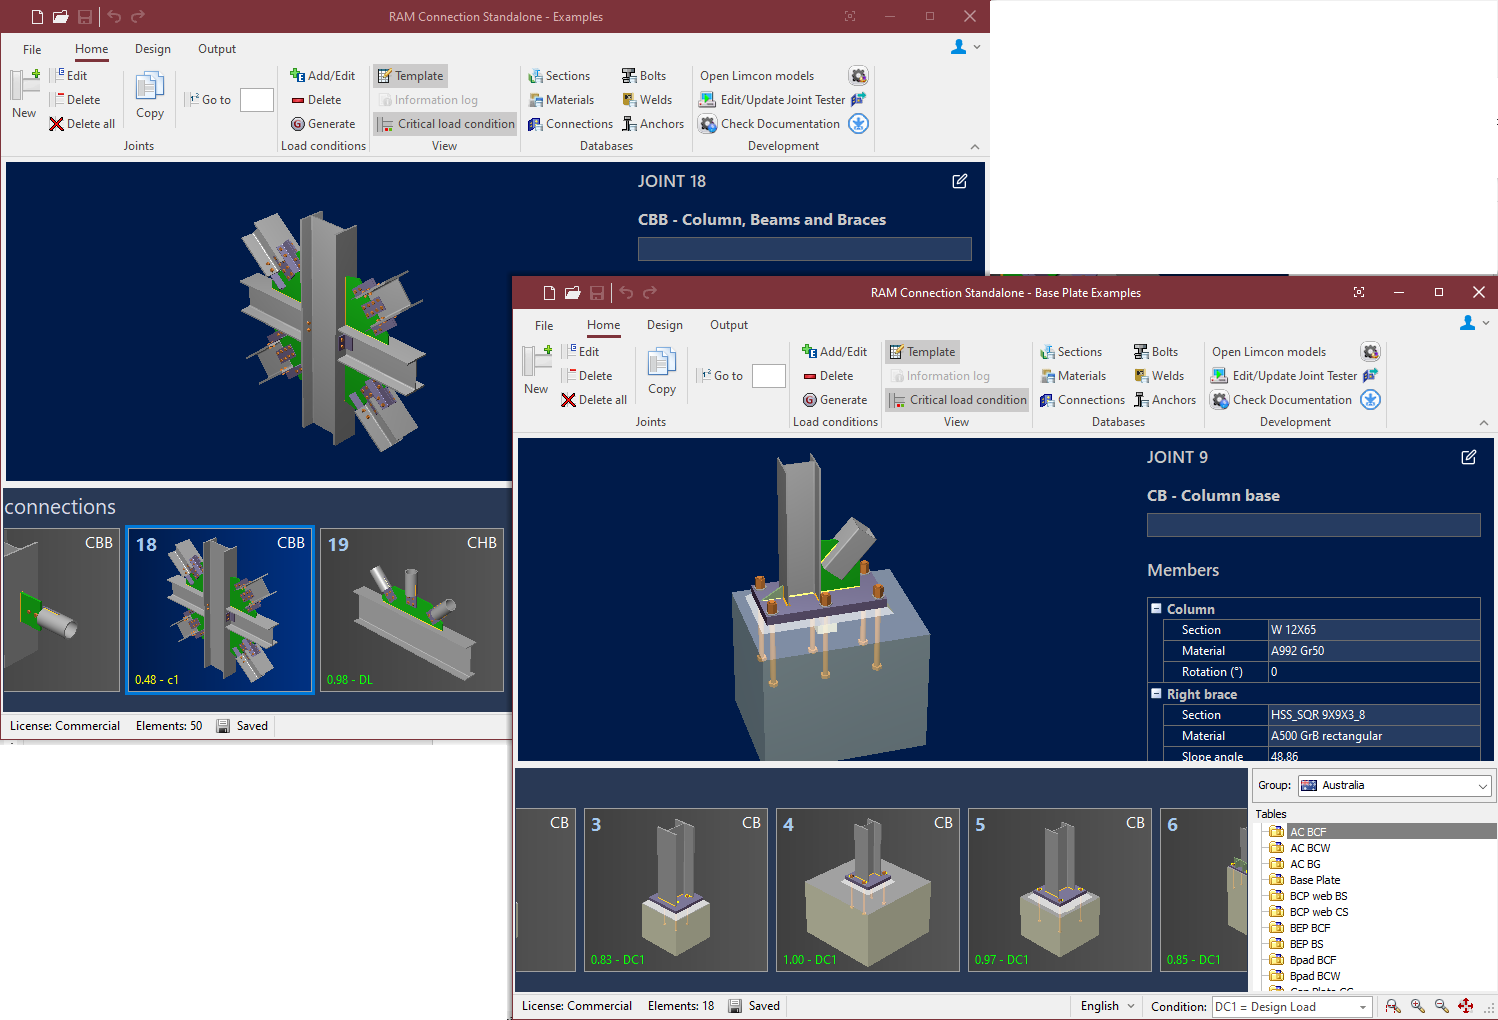Open user account dropdown in Examples back window
This screenshot has height=1020, width=1498.
coord(965,47)
